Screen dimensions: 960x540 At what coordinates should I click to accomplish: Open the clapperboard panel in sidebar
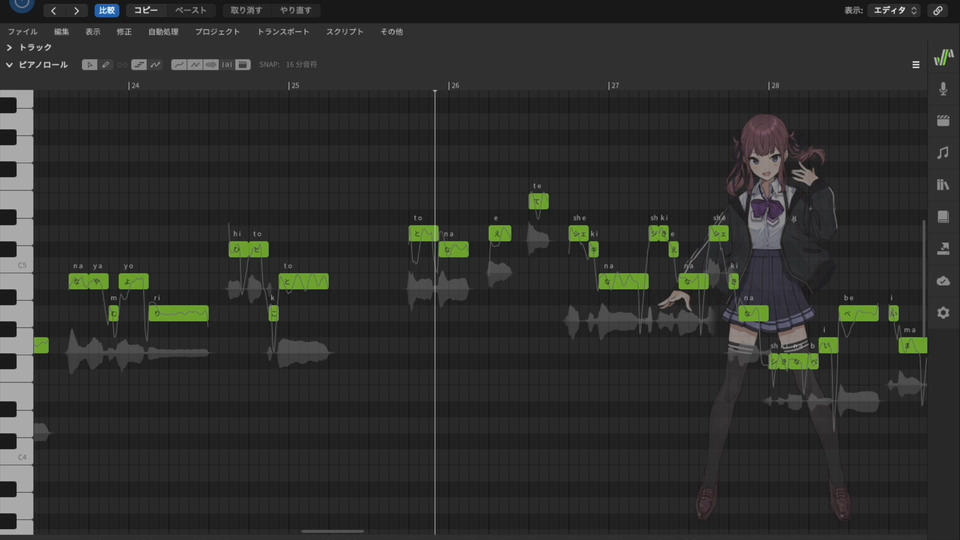coord(943,121)
